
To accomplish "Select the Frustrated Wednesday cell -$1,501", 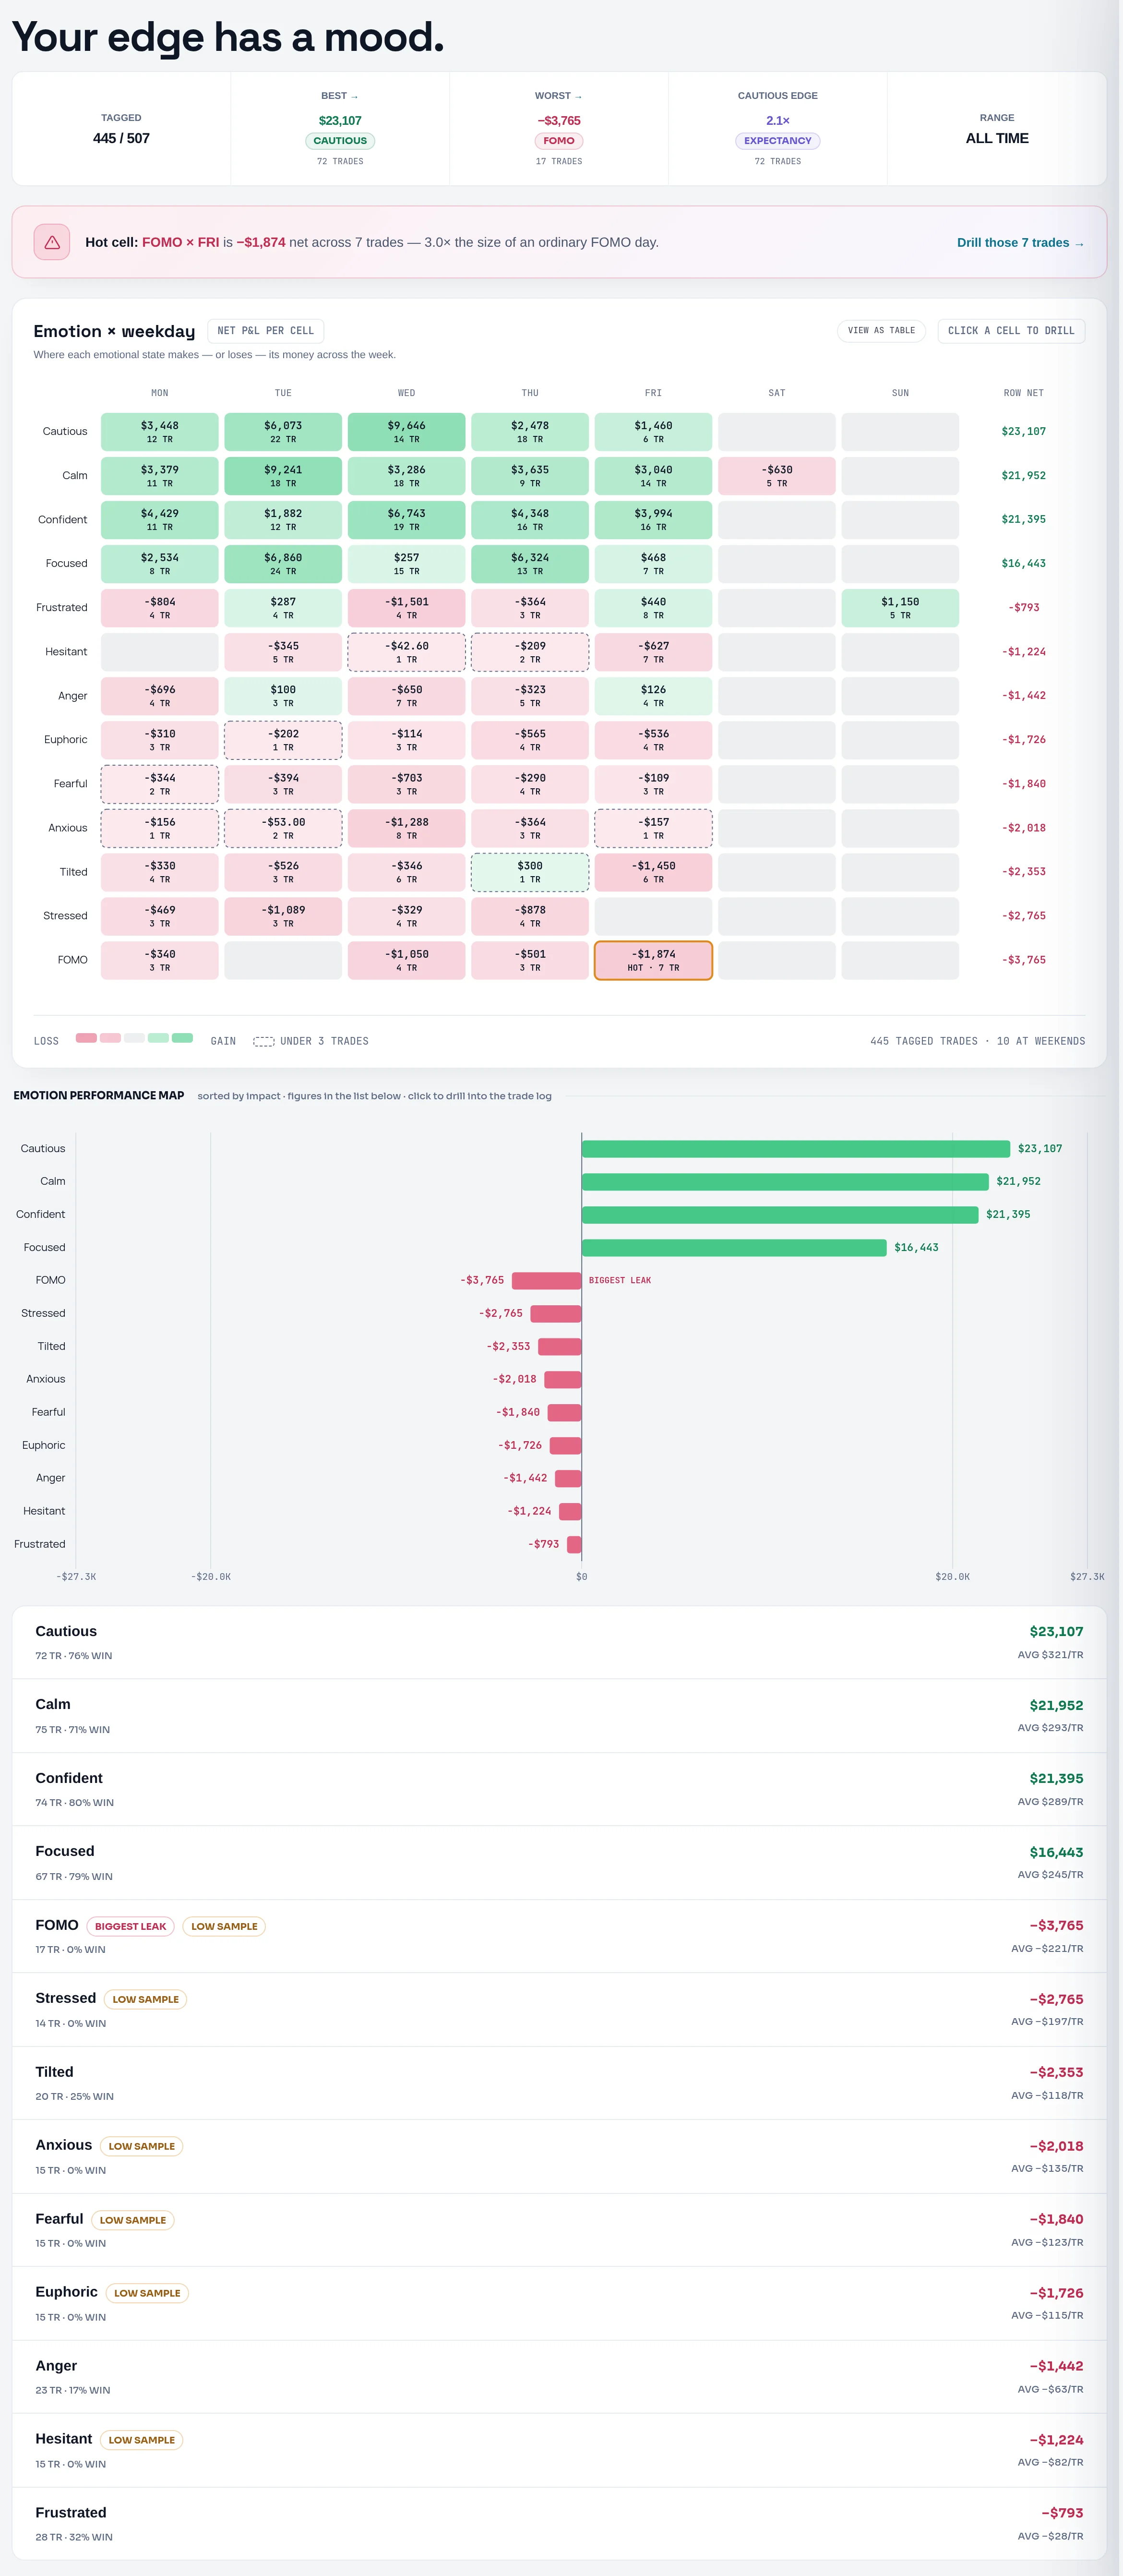I will click(x=406, y=608).
